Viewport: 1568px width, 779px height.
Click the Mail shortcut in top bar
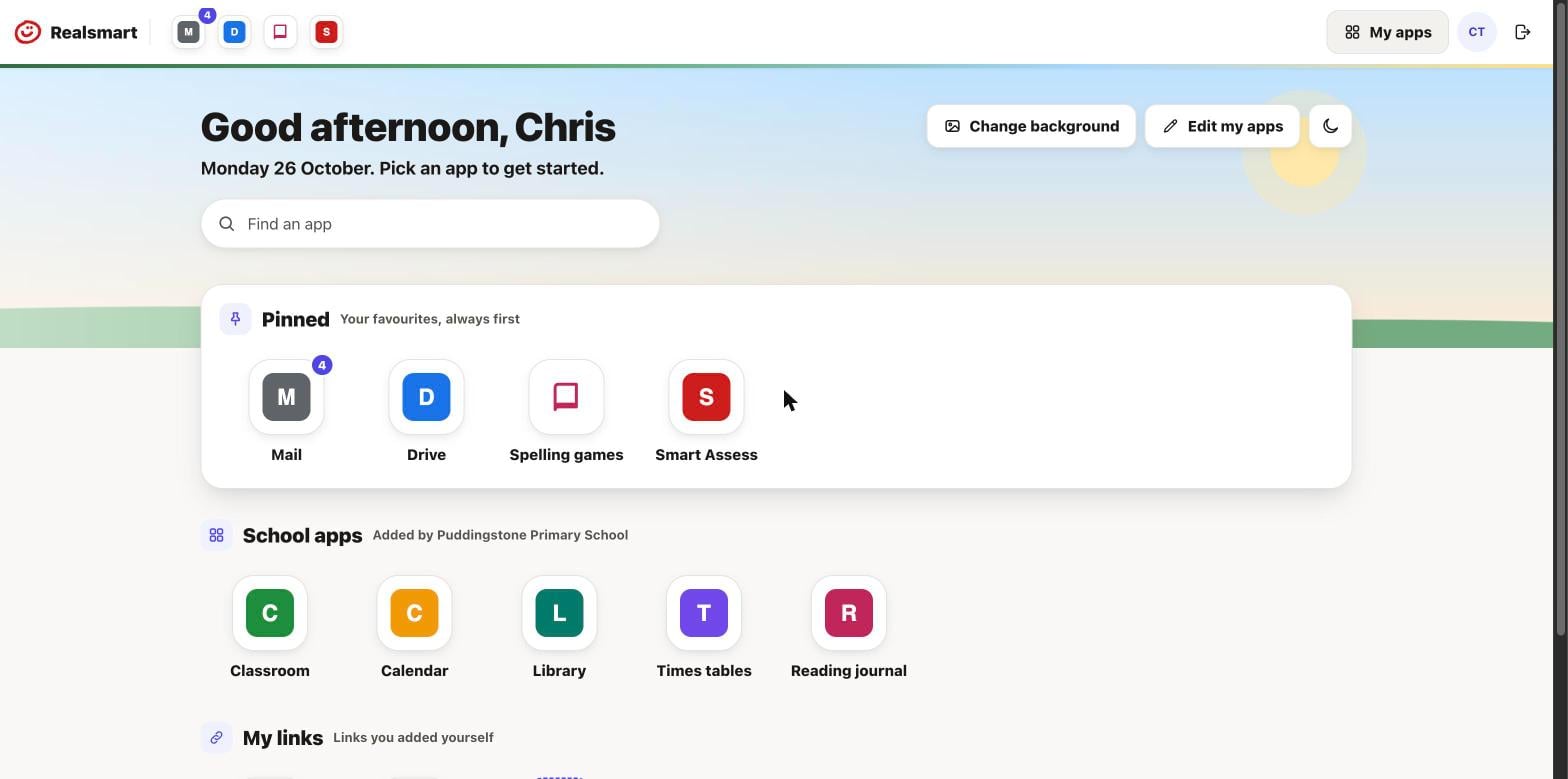188,32
